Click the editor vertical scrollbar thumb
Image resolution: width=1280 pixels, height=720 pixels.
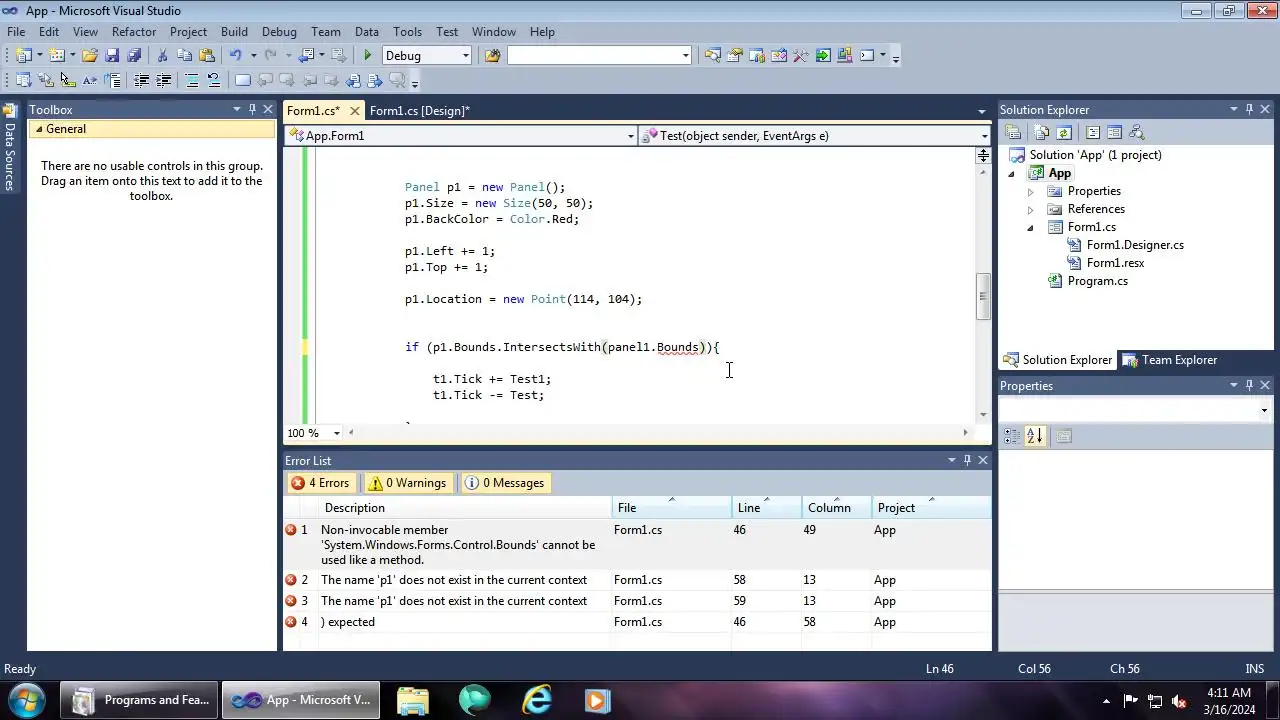pos(983,296)
